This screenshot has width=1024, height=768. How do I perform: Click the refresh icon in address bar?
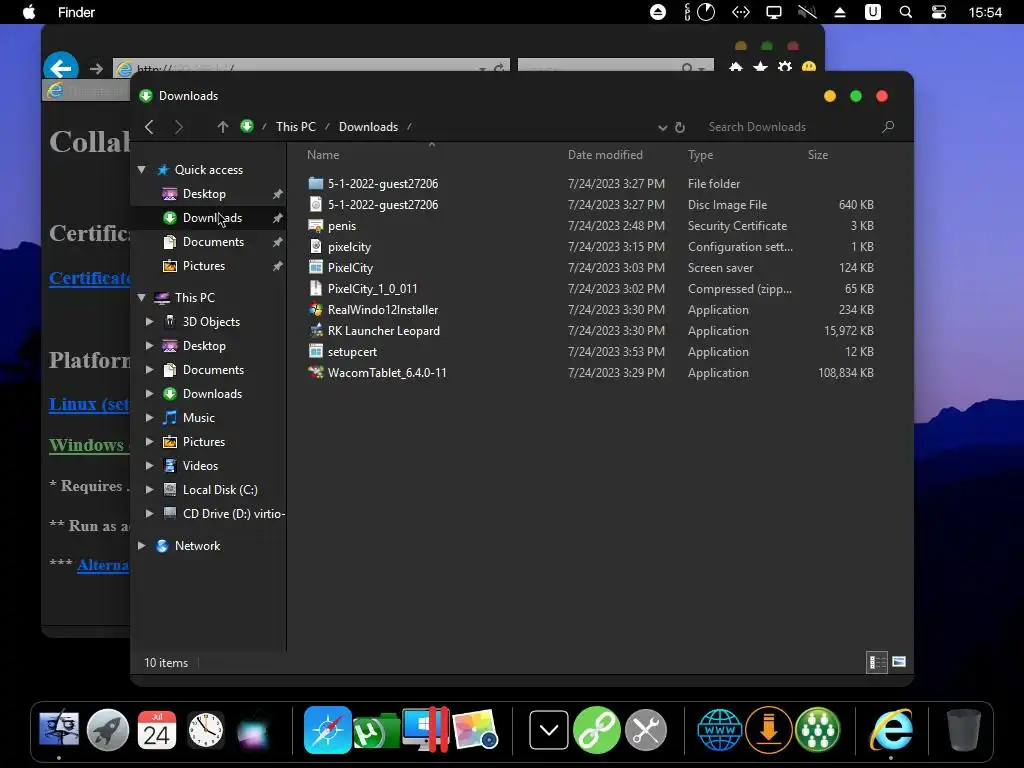(x=680, y=127)
